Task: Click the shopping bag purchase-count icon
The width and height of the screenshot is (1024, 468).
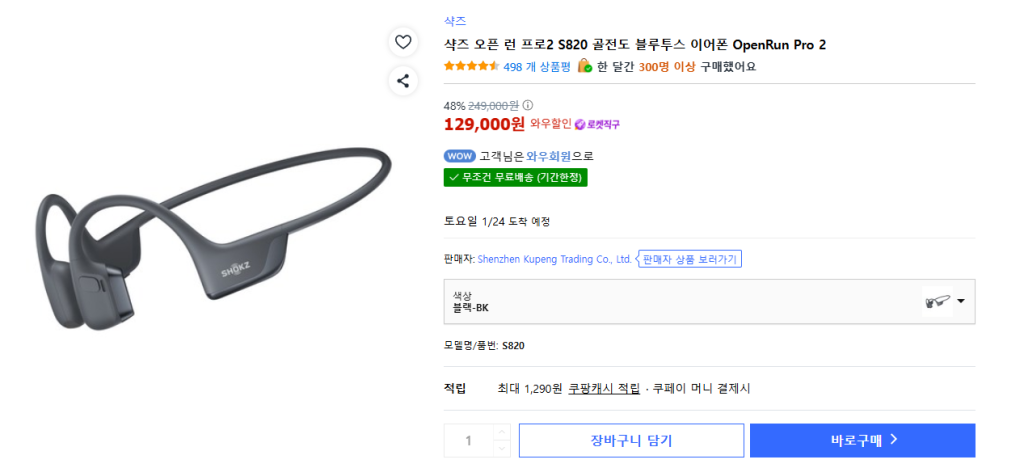Action: (584, 66)
